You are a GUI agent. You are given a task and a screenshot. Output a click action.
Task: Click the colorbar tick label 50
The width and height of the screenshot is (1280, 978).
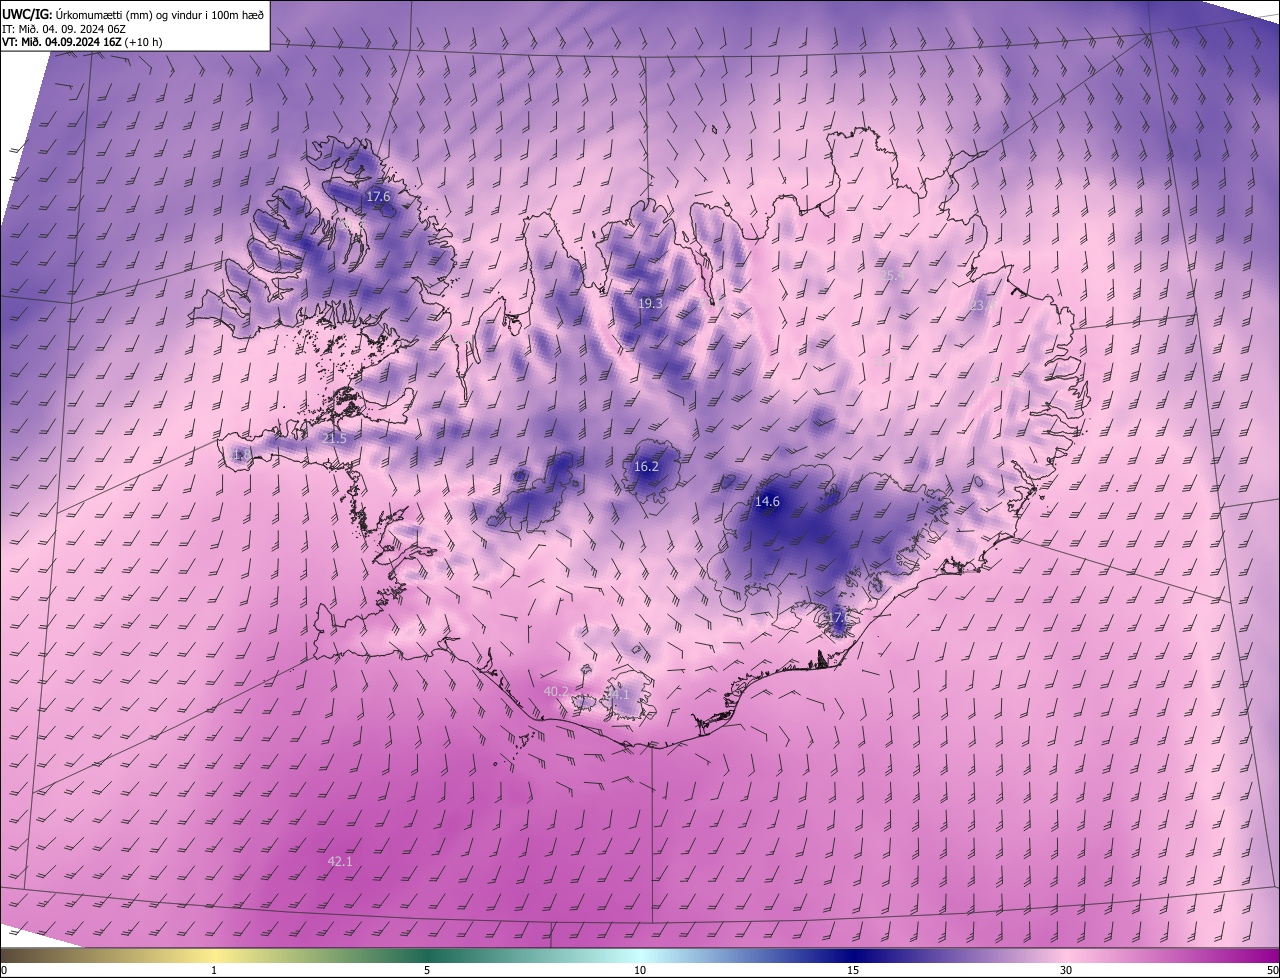[x=1273, y=970]
